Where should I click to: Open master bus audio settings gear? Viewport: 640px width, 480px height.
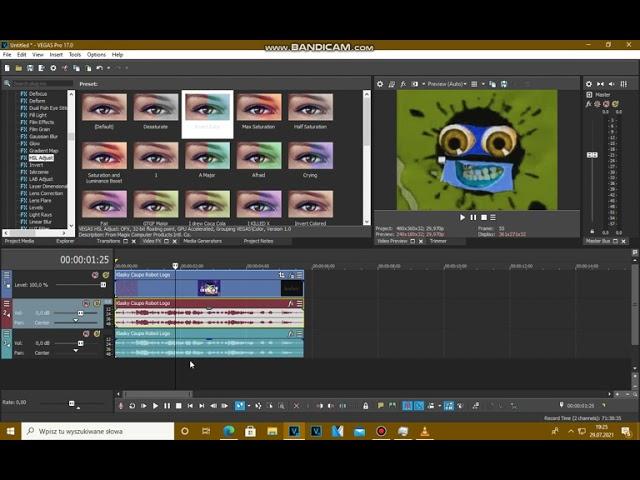(589, 84)
